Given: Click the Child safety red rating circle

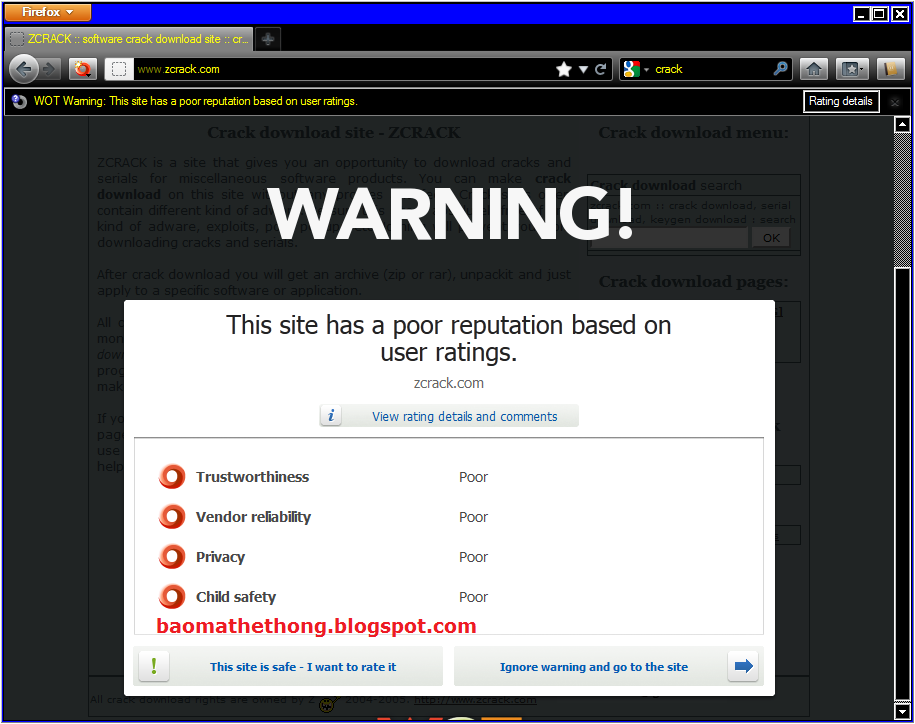Looking at the screenshot, I should point(172,596).
